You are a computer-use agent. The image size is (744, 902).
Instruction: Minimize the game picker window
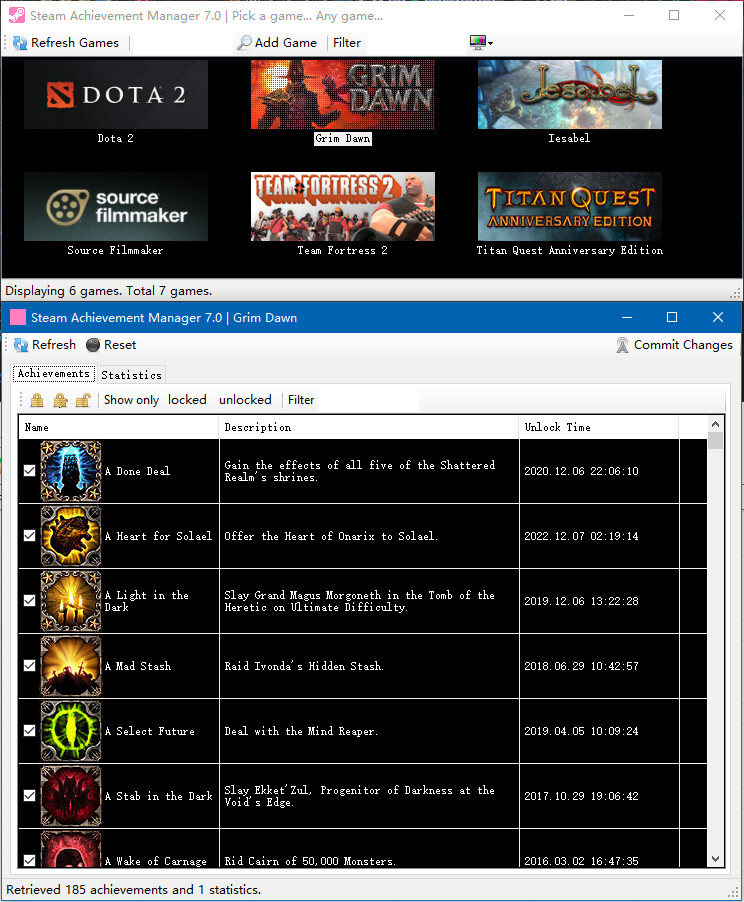pyautogui.click(x=629, y=15)
